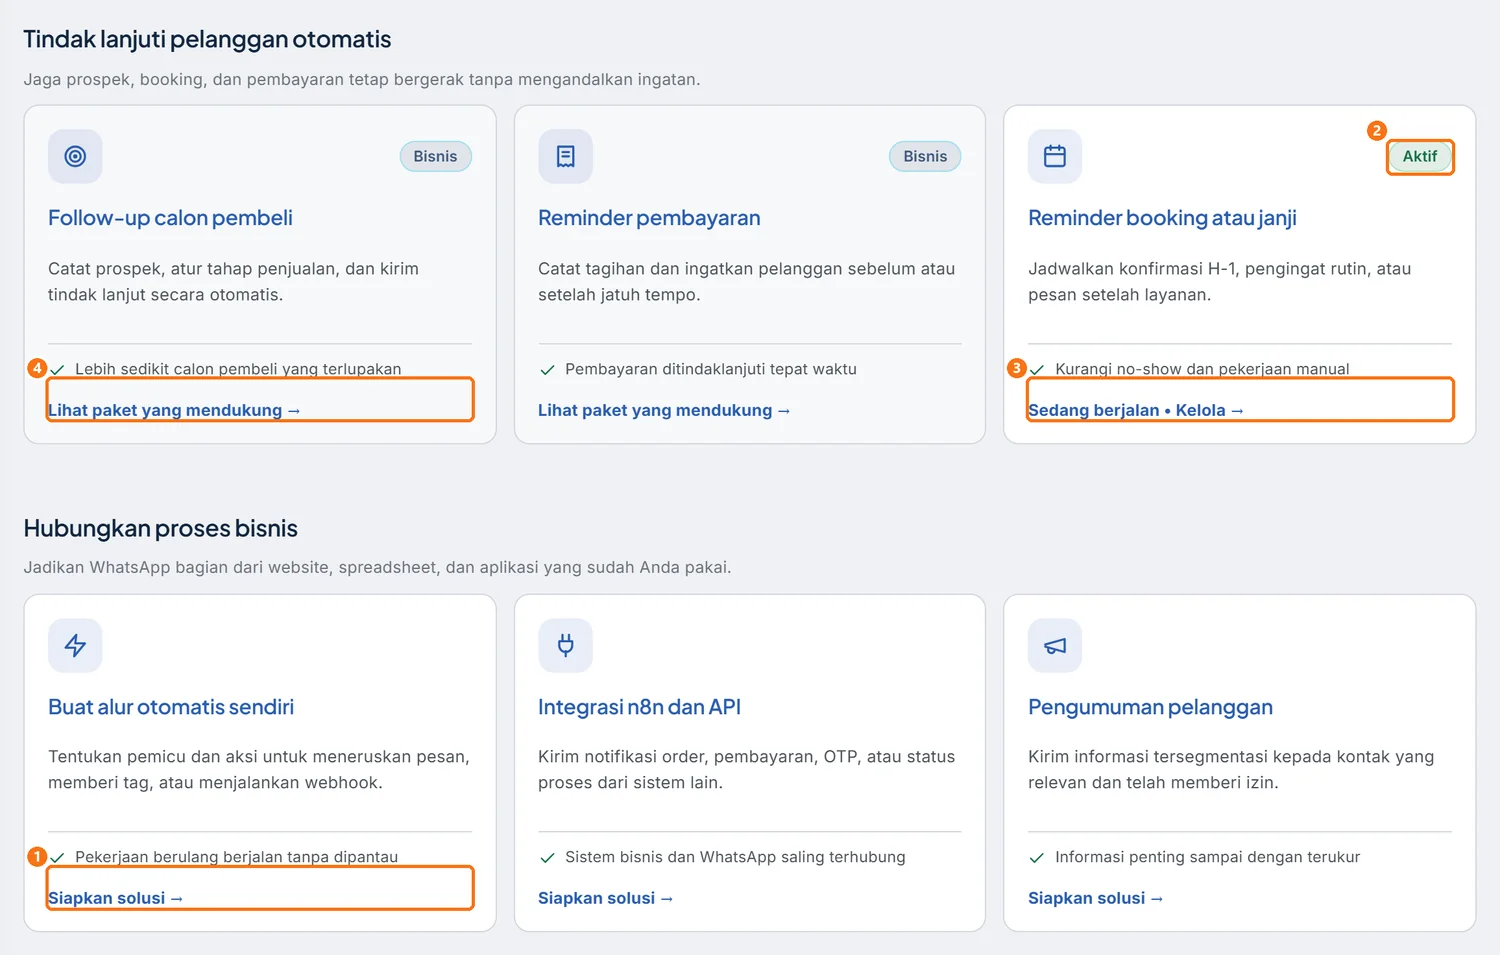The width and height of the screenshot is (1500, 955).
Task: Click Siapkan solusi under Integrasi n8n dan API
Action: tap(605, 898)
